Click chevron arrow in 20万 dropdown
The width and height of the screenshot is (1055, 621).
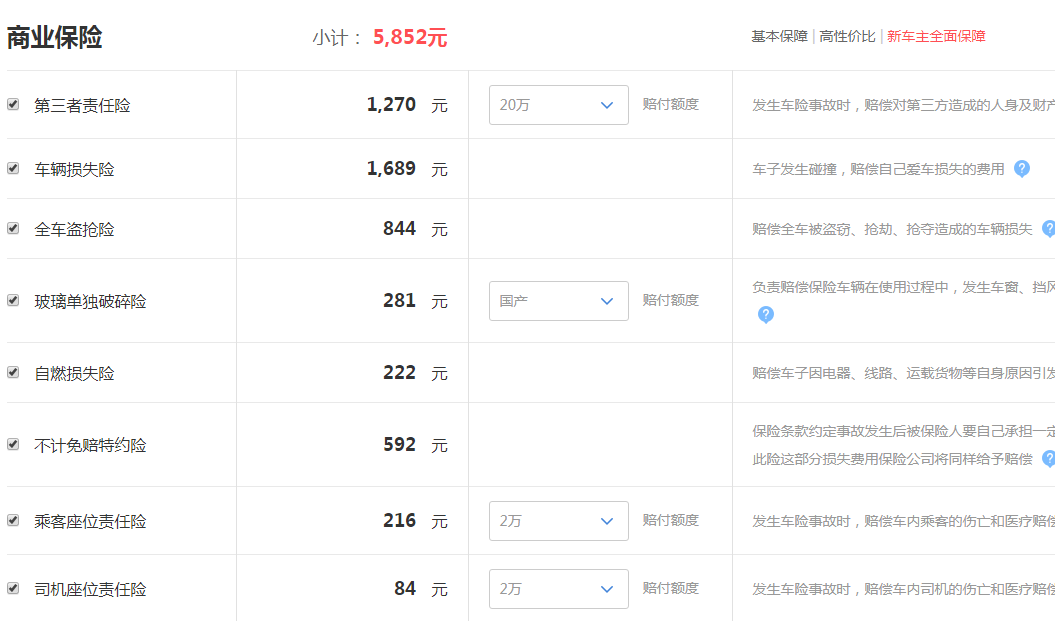click(x=607, y=105)
